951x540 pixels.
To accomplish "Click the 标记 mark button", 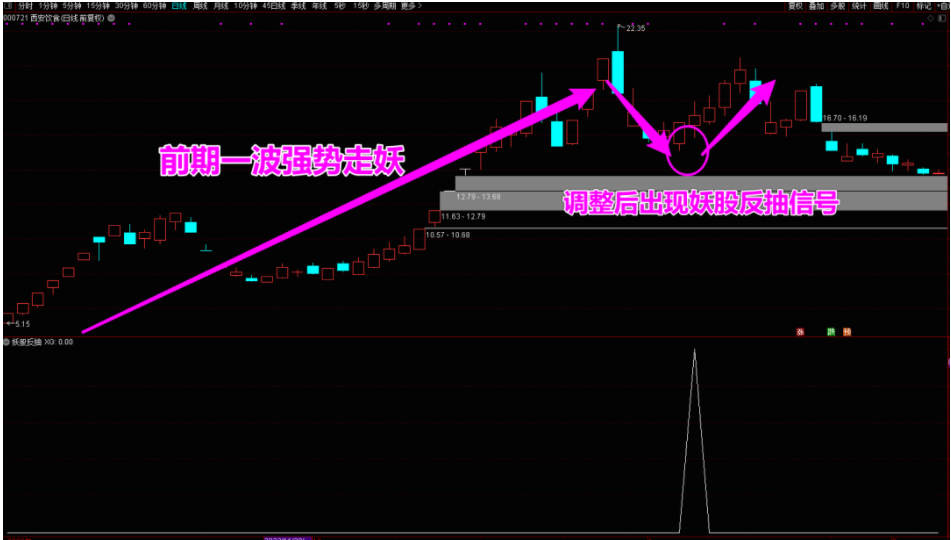I will point(924,6).
